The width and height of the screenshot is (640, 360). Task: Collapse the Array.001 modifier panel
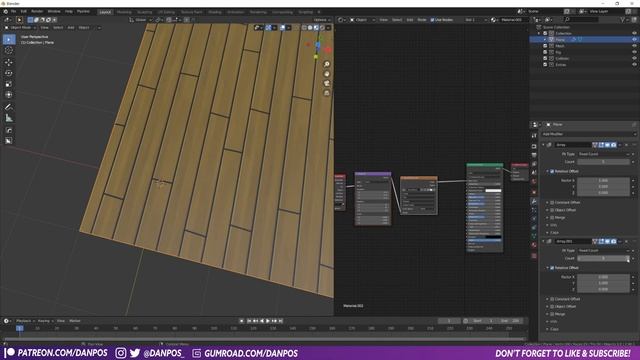[x=544, y=241]
